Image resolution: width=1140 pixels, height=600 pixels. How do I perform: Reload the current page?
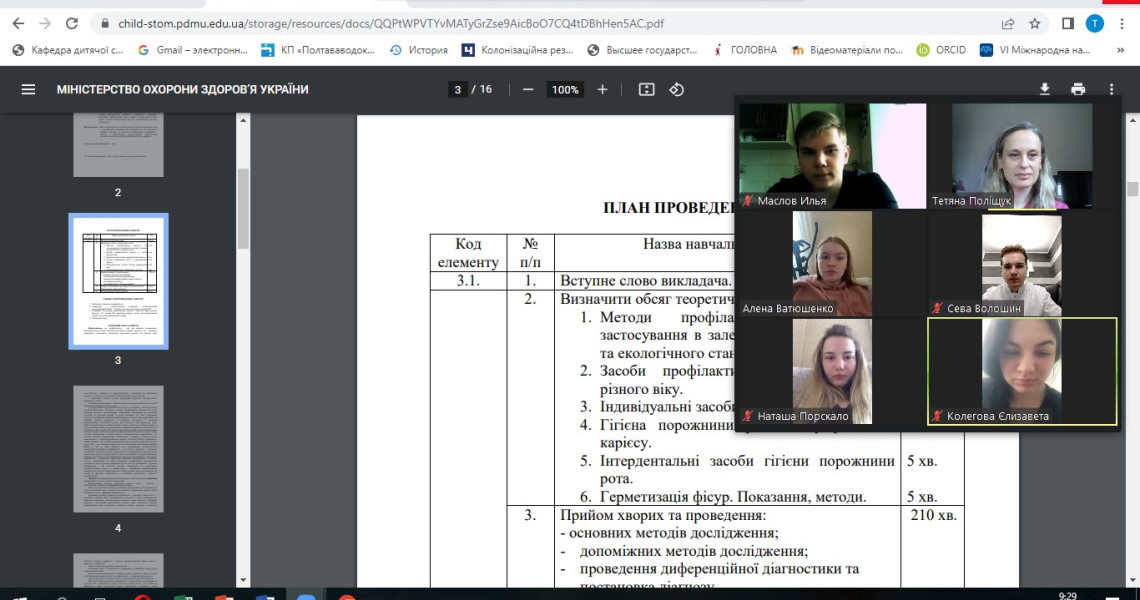71,23
